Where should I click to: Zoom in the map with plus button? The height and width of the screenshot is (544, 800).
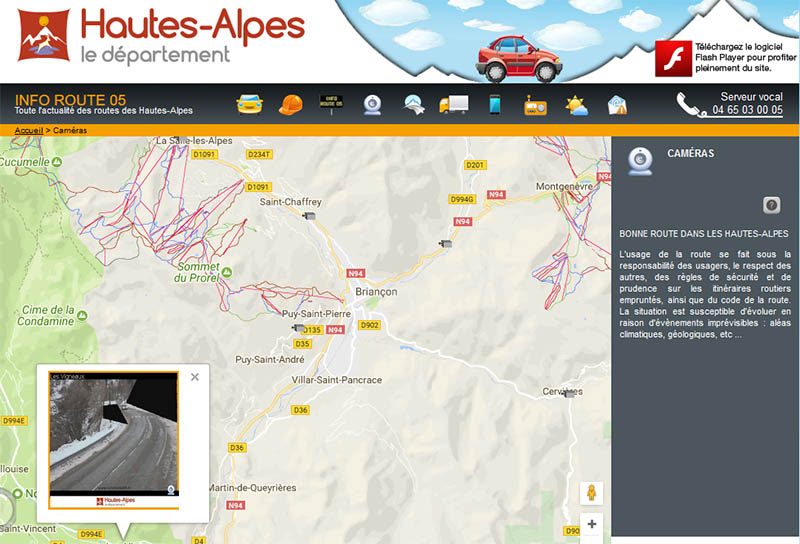[592, 524]
